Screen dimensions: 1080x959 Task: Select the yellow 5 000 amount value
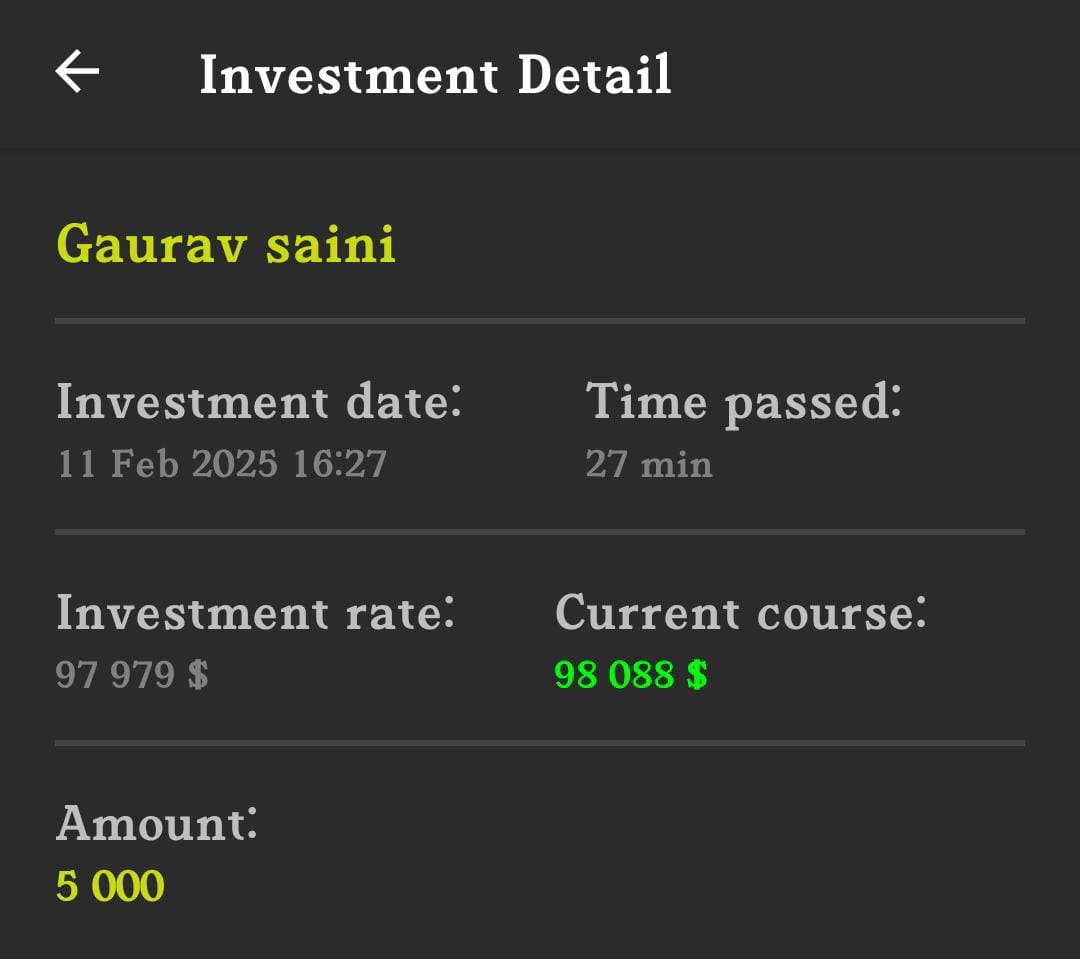coord(110,886)
